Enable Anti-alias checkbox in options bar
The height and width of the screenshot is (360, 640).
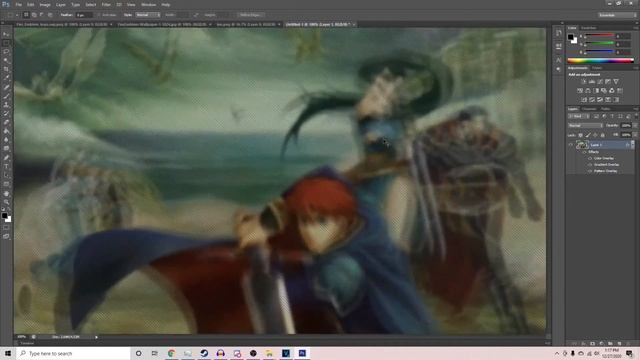(x=99, y=15)
